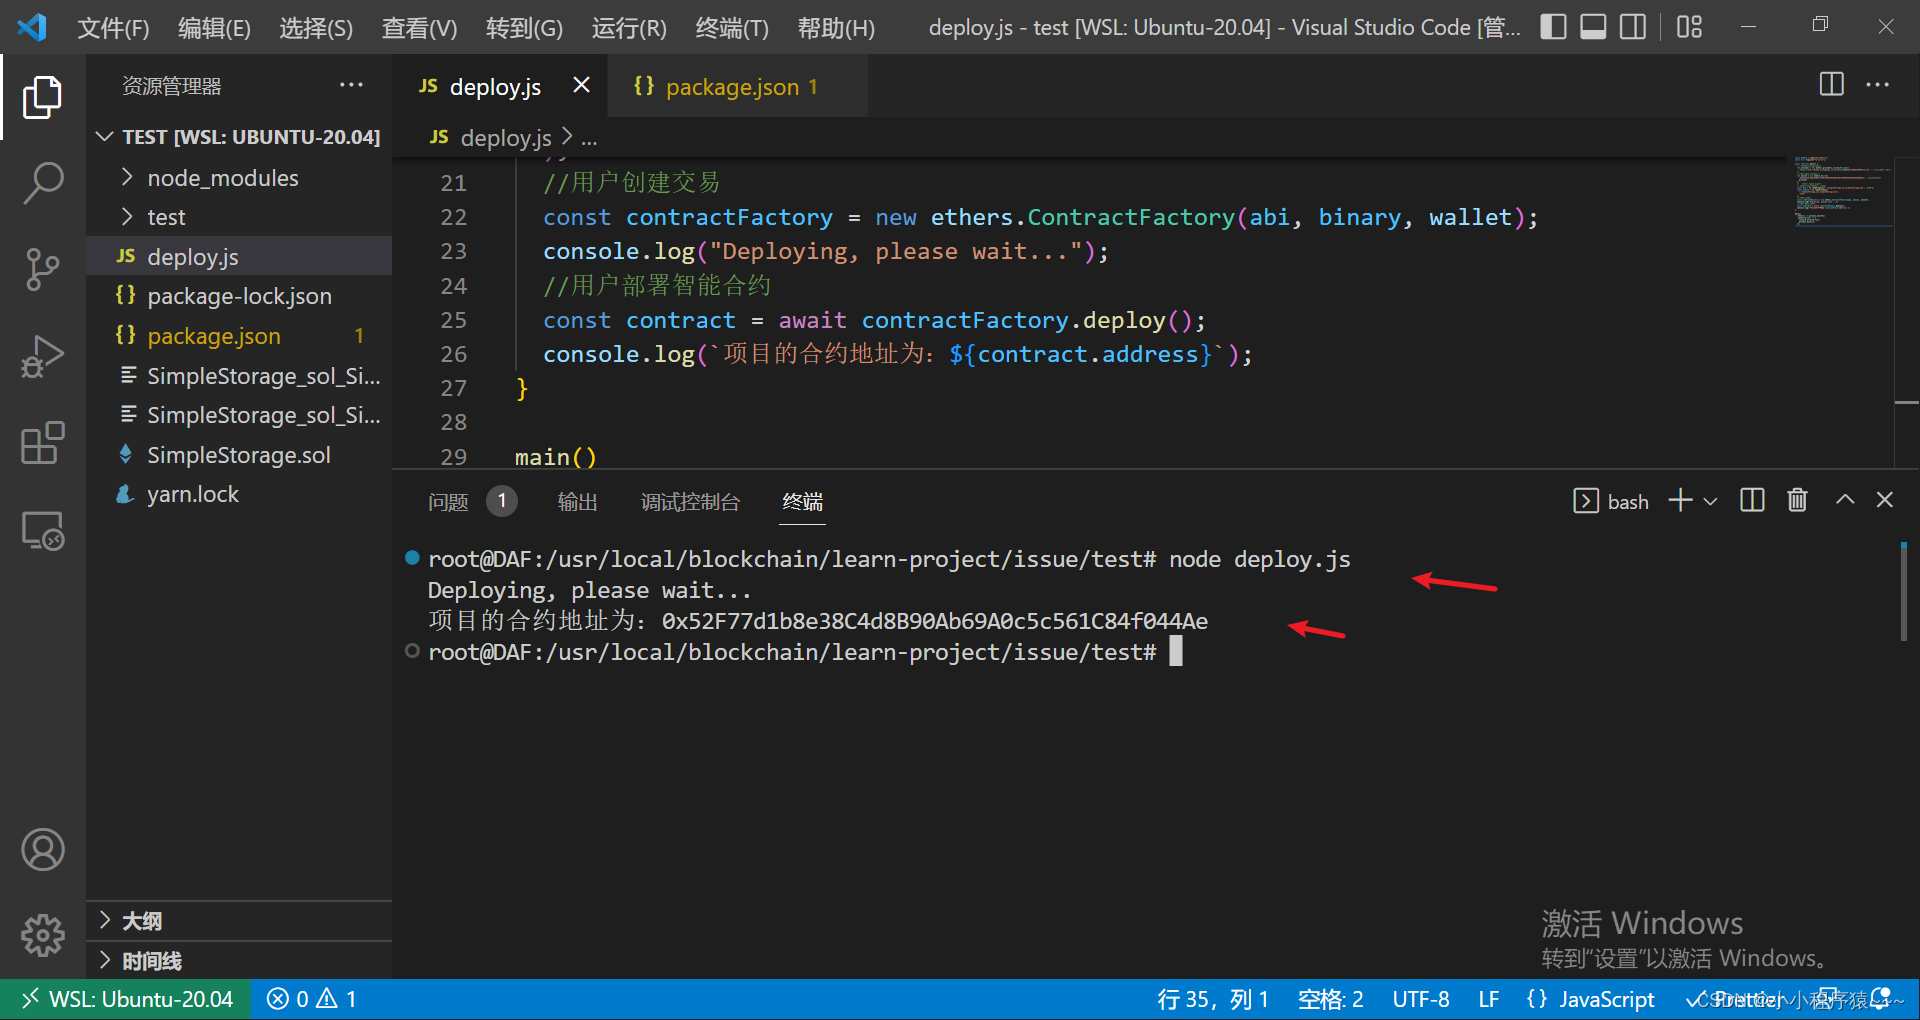This screenshot has height=1020, width=1920.
Task: Open Customize Layout icon
Action: point(1689,27)
